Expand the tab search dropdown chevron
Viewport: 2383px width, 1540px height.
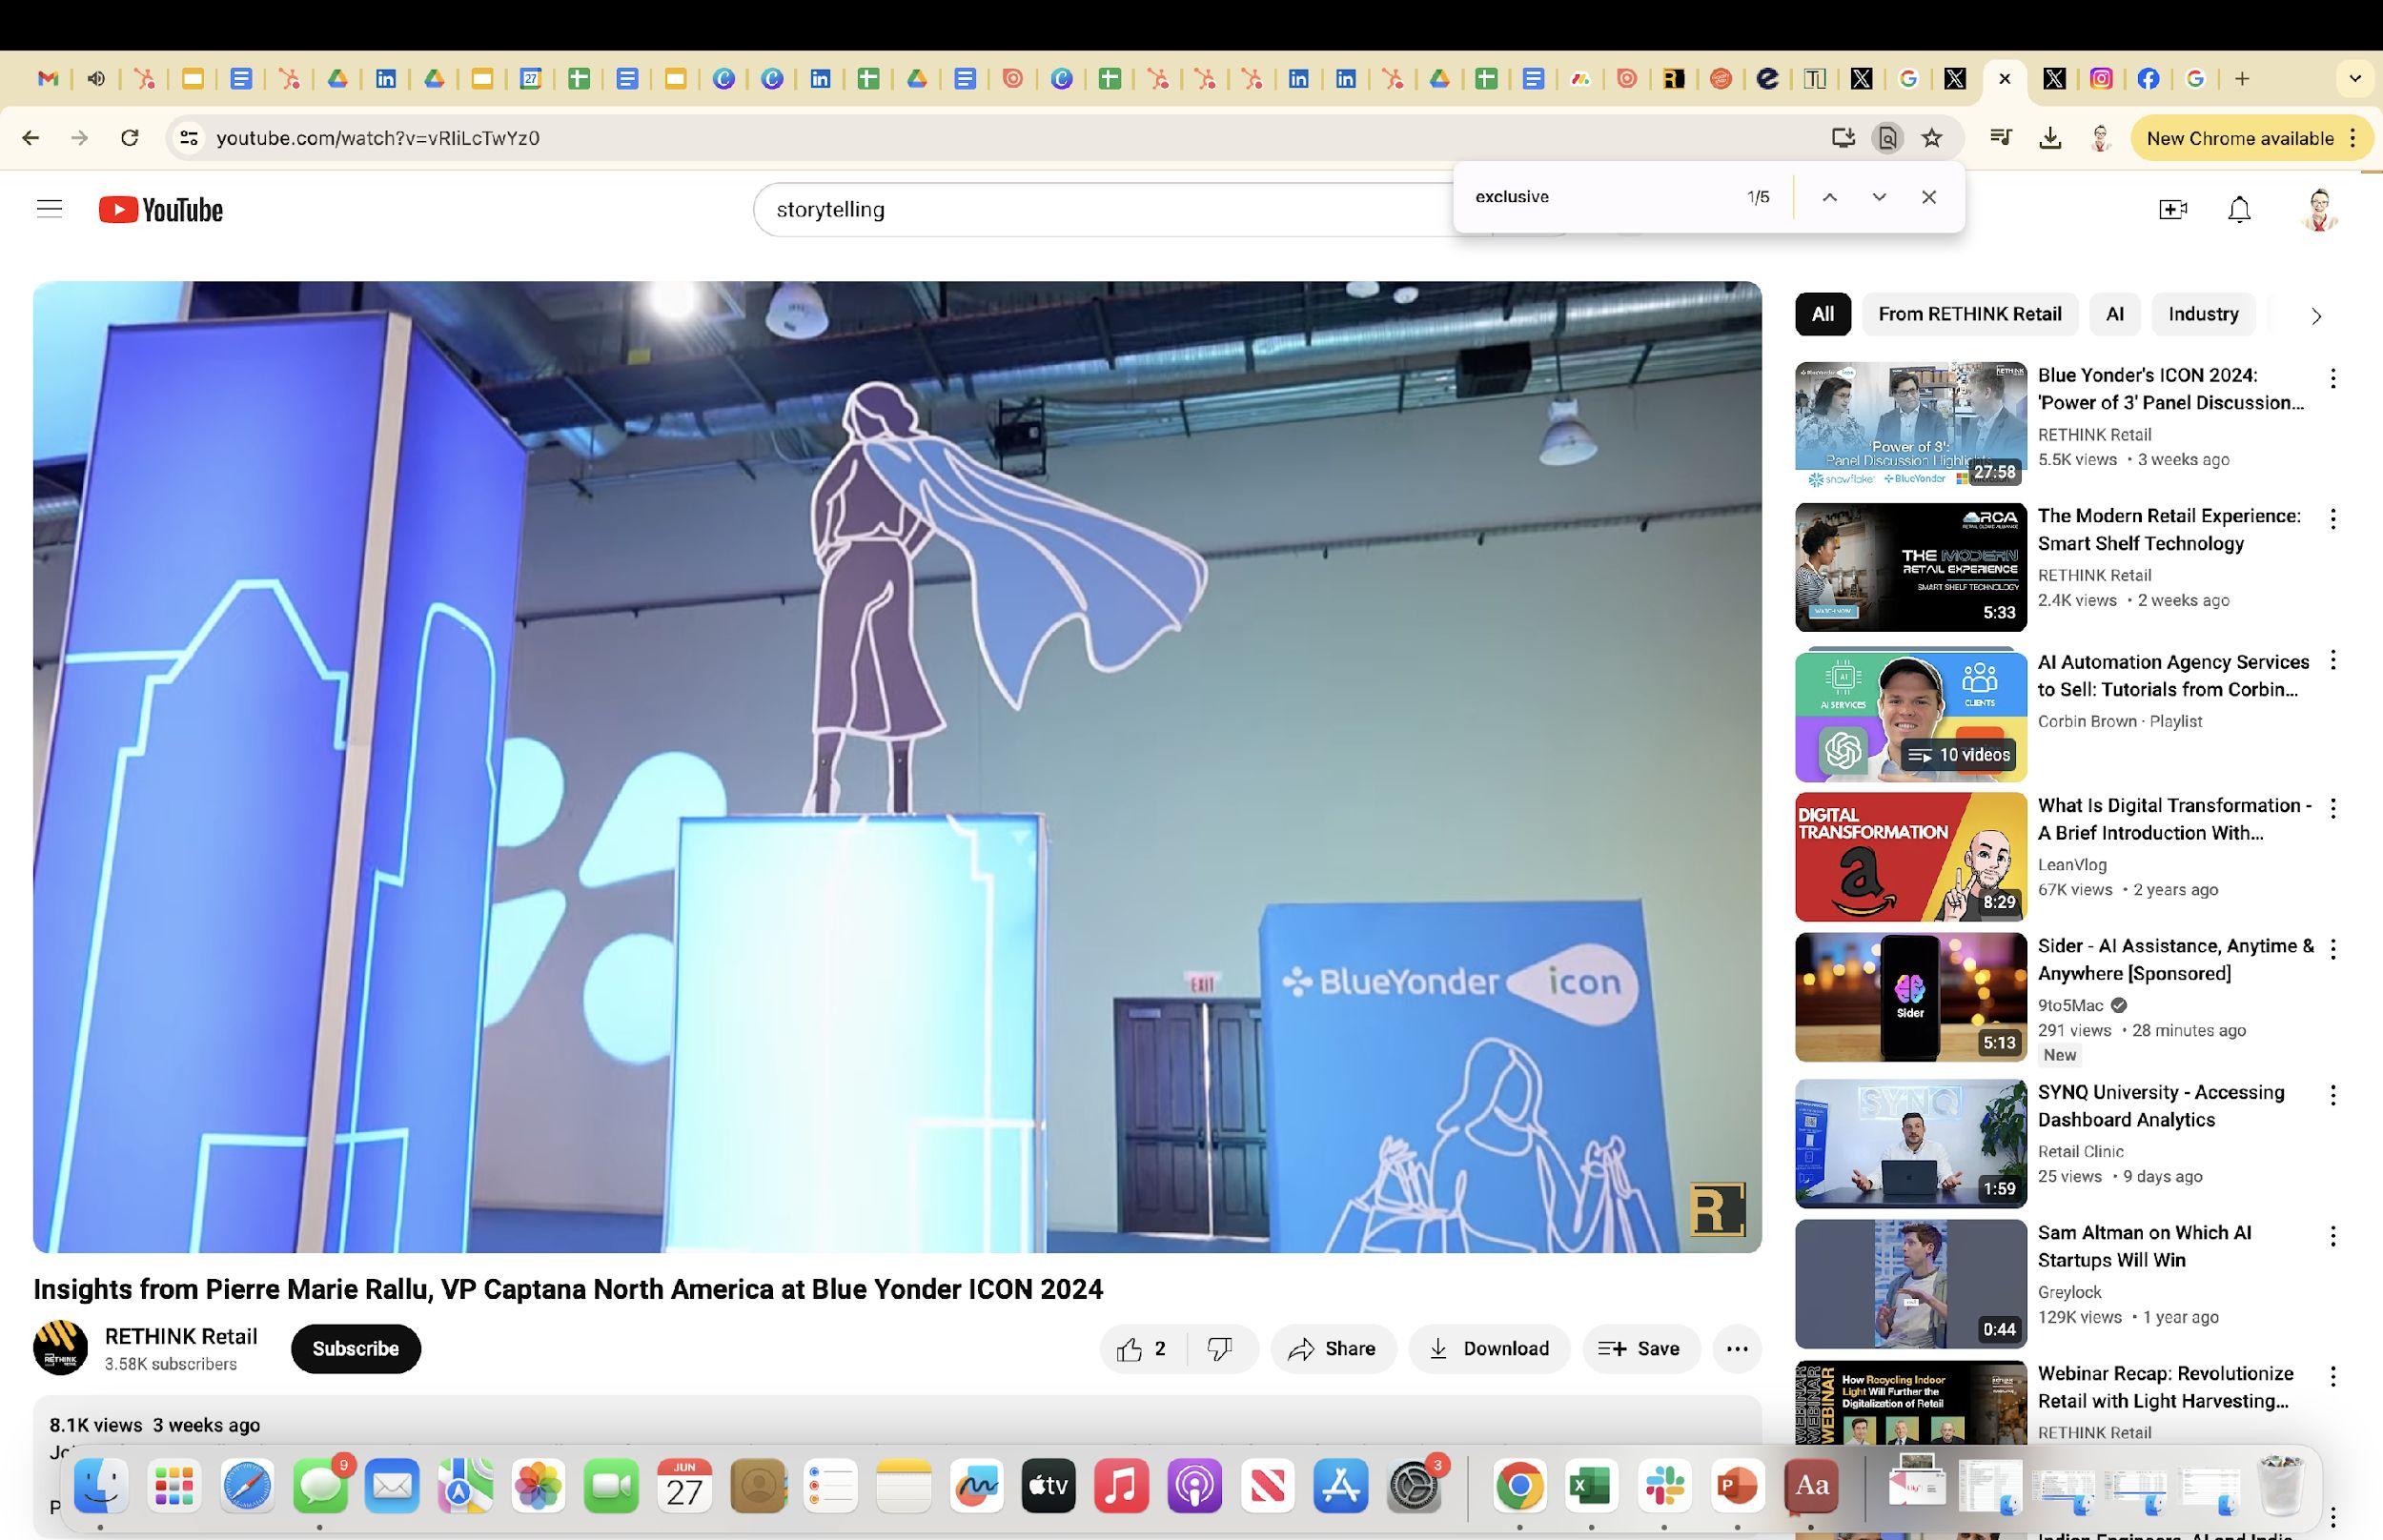click(x=2355, y=78)
